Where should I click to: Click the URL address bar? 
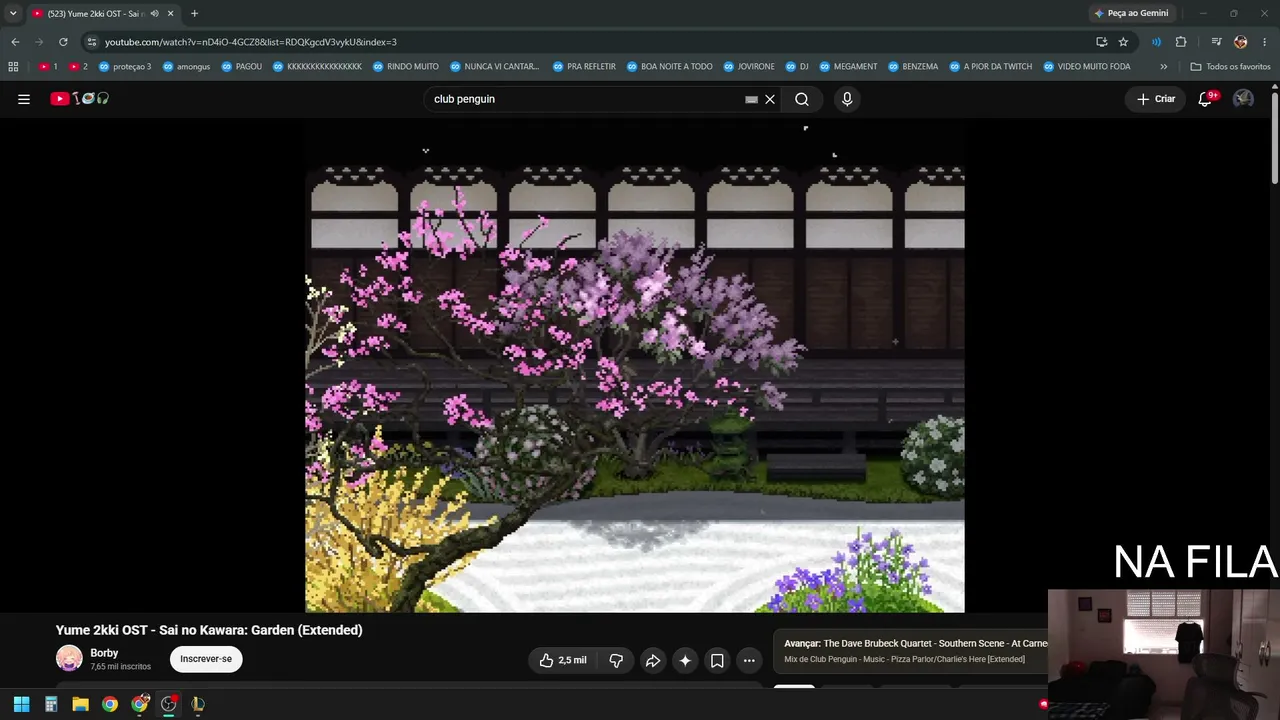click(590, 42)
